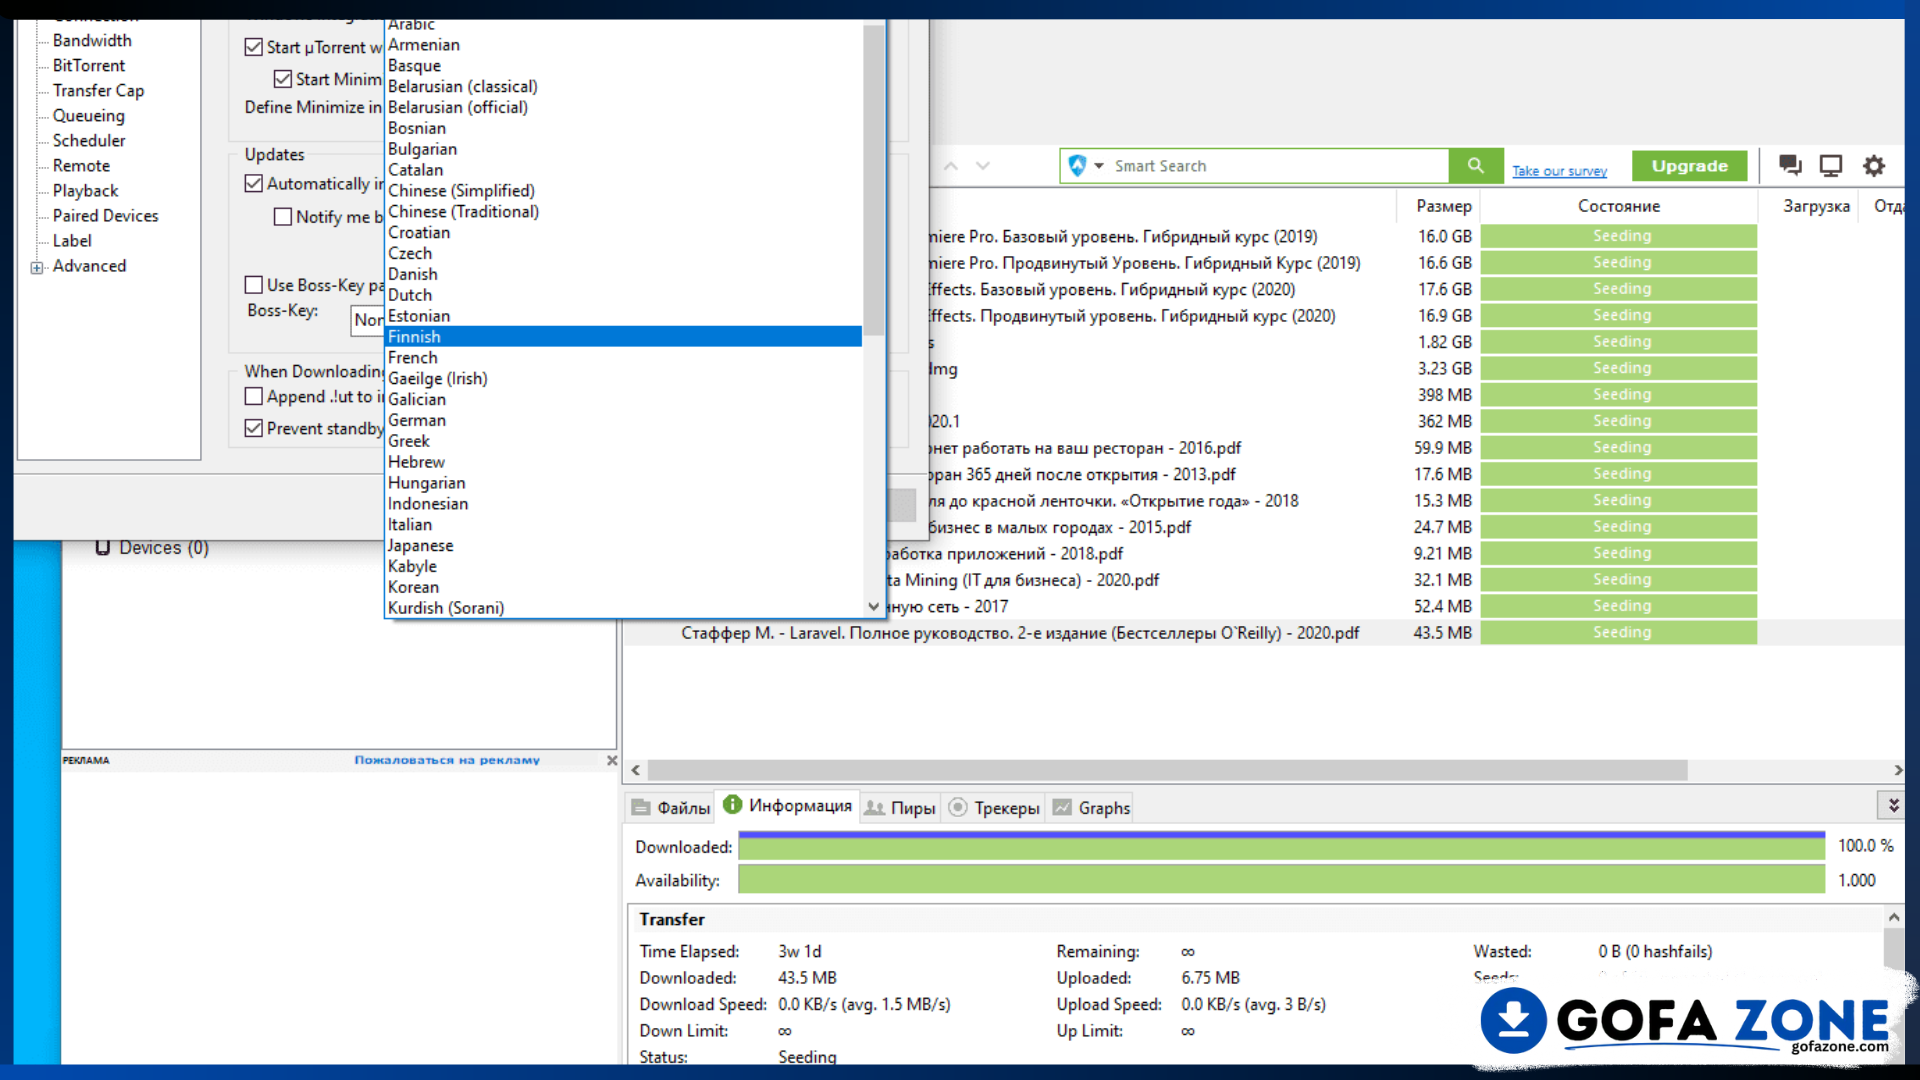Viewport: 1920px width, 1080px height.
Task: Click the torrent list horizontal scrollbar
Action: [x=1167, y=770]
